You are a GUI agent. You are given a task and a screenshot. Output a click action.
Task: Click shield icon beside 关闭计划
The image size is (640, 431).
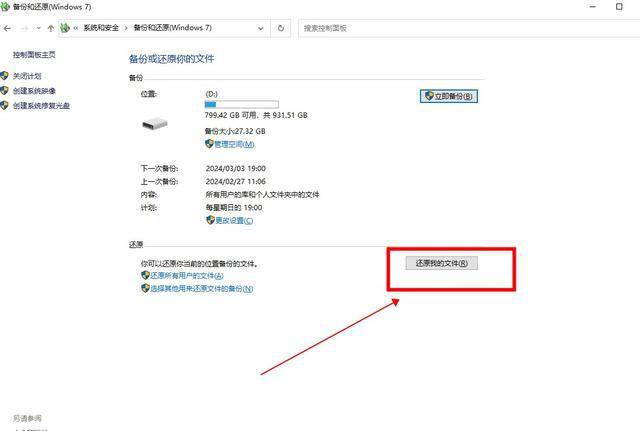(4, 76)
